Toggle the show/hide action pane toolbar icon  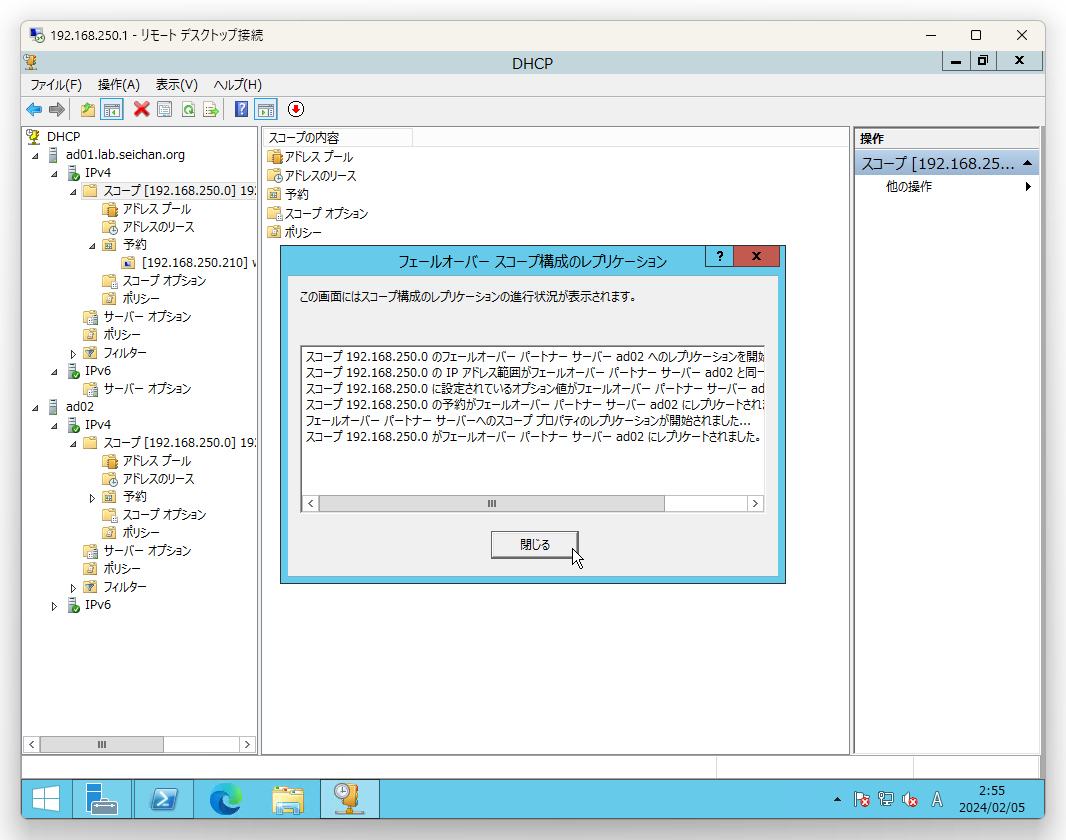tap(266, 109)
